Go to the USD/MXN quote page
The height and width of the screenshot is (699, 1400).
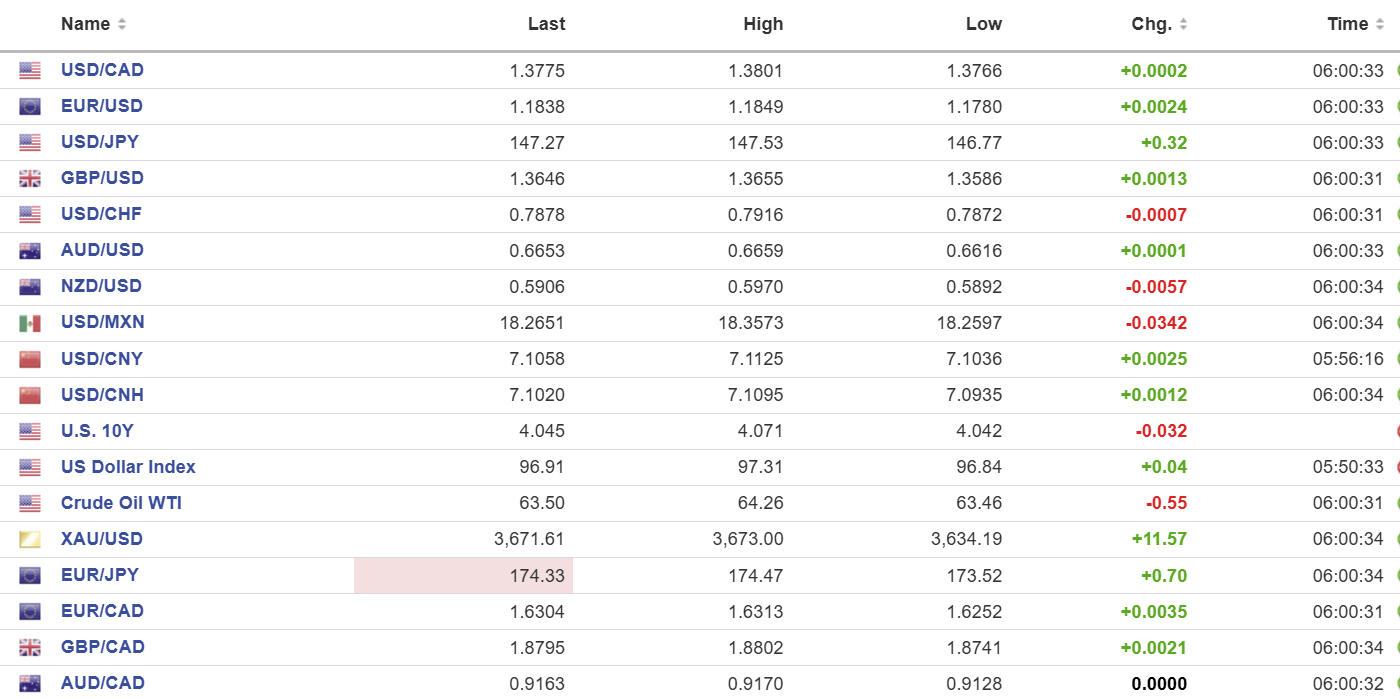[x=103, y=322]
